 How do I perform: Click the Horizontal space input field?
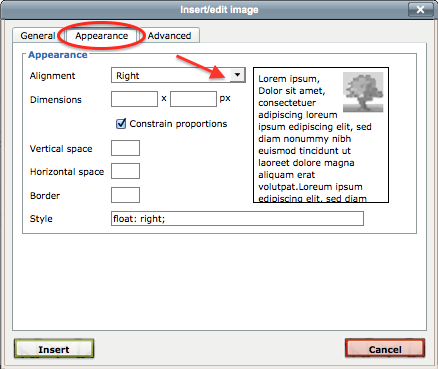[125, 171]
